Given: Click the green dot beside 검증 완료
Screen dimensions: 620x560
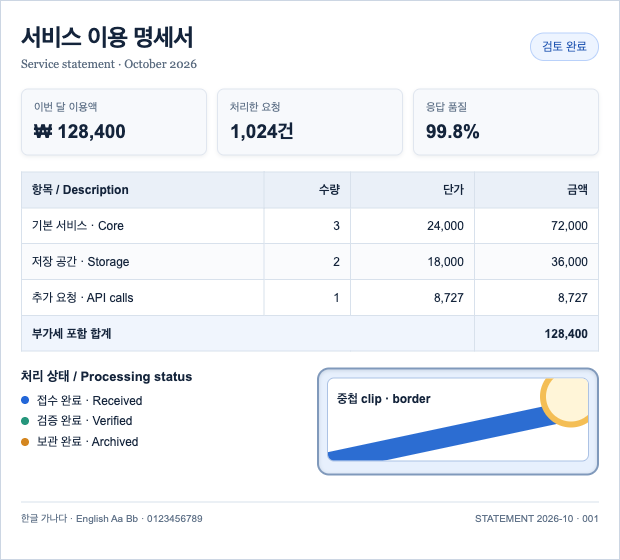Looking at the screenshot, I should (x=25, y=421).
